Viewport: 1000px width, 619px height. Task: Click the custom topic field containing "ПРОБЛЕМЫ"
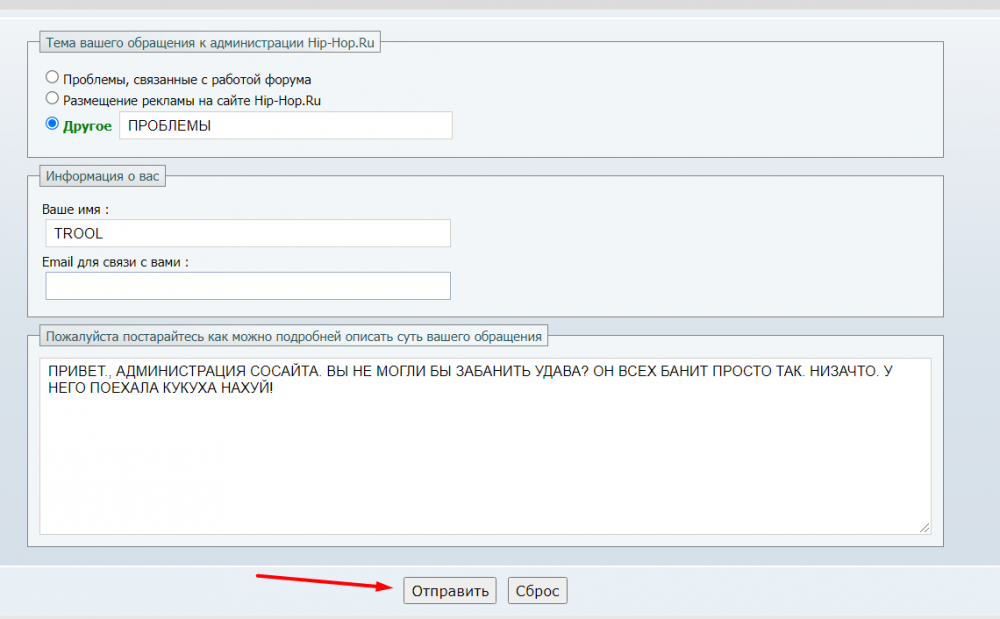pos(286,126)
